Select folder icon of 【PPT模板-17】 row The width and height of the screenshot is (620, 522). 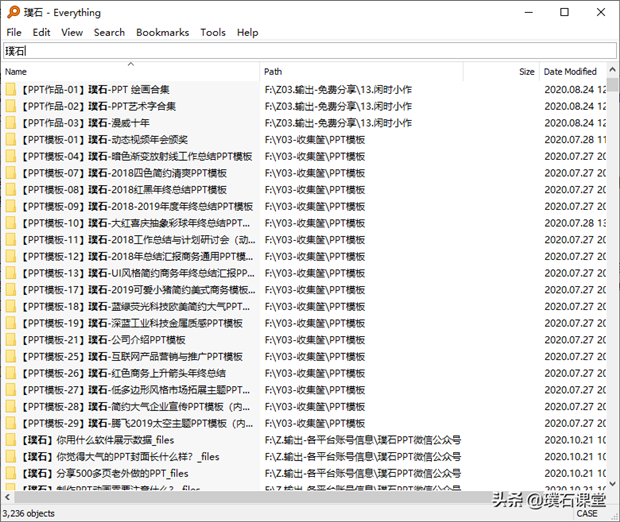(x=11, y=290)
